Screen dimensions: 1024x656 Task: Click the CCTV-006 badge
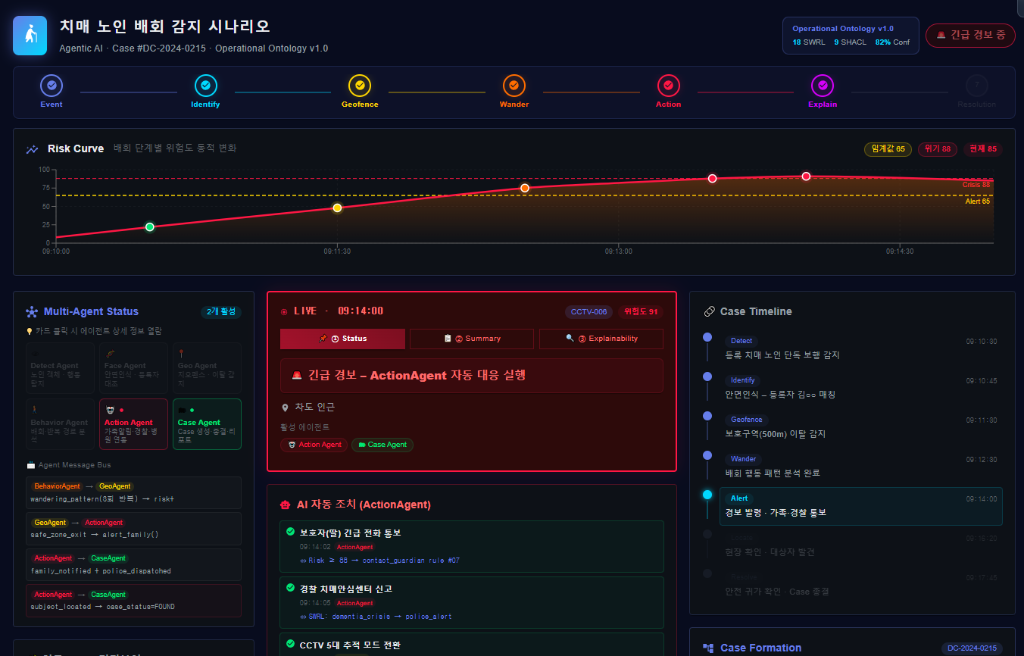[589, 312]
